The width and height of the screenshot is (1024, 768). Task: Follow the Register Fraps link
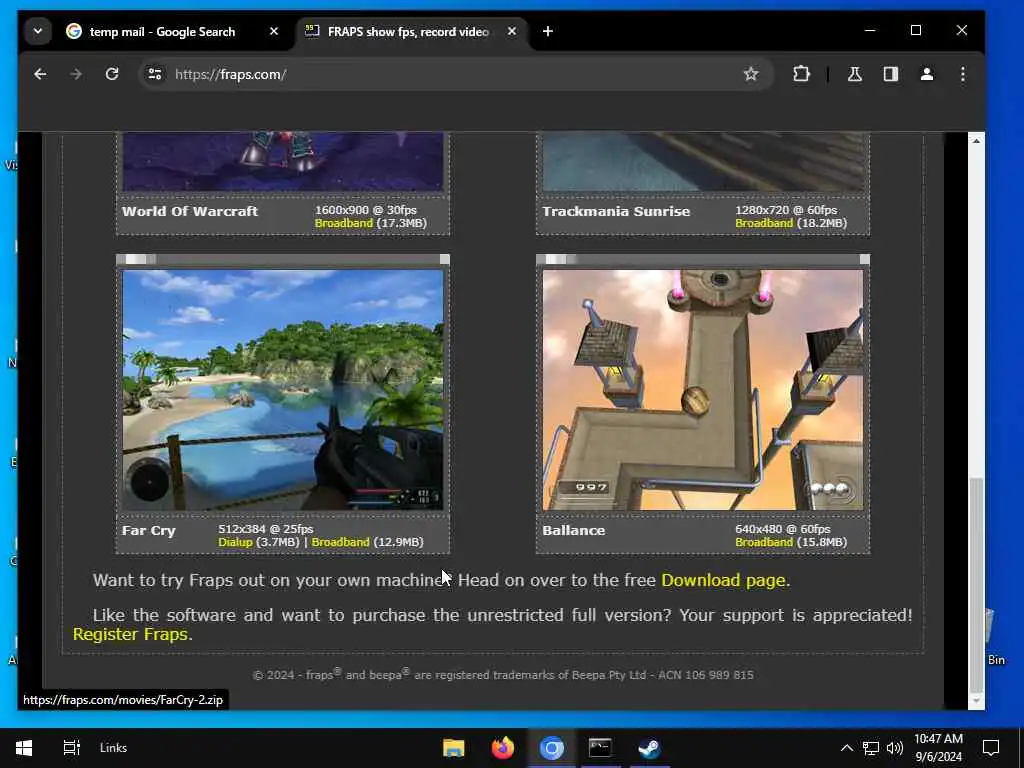(130, 634)
